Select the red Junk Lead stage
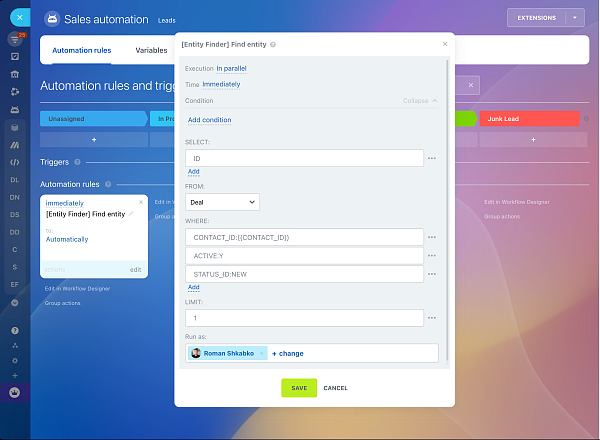Image resolution: width=600 pixels, height=440 pixels. 529,118
